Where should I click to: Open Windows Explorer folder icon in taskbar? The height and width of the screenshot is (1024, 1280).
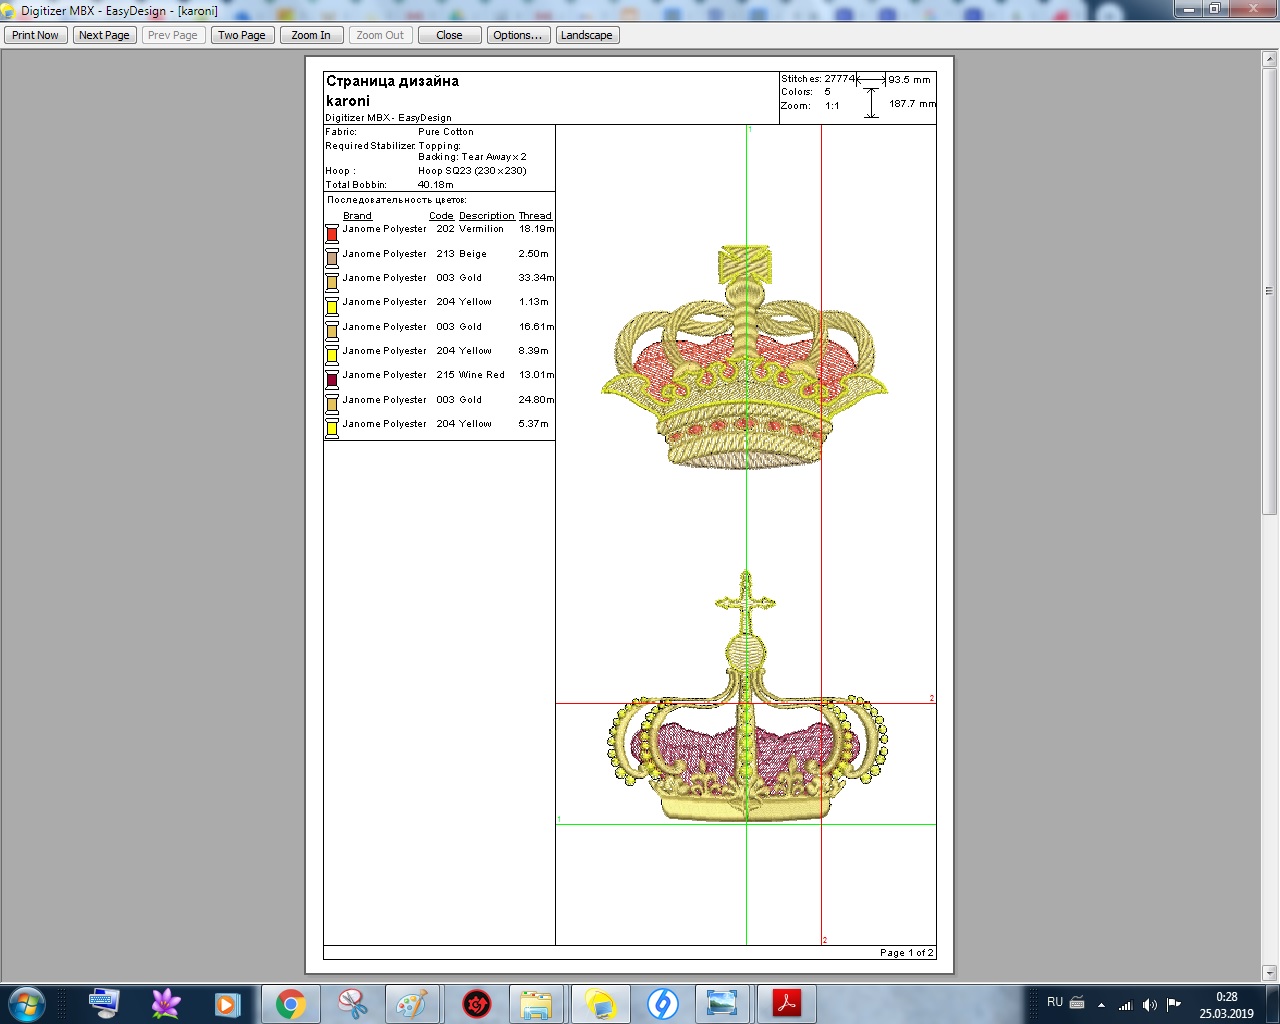point(537,1003)
